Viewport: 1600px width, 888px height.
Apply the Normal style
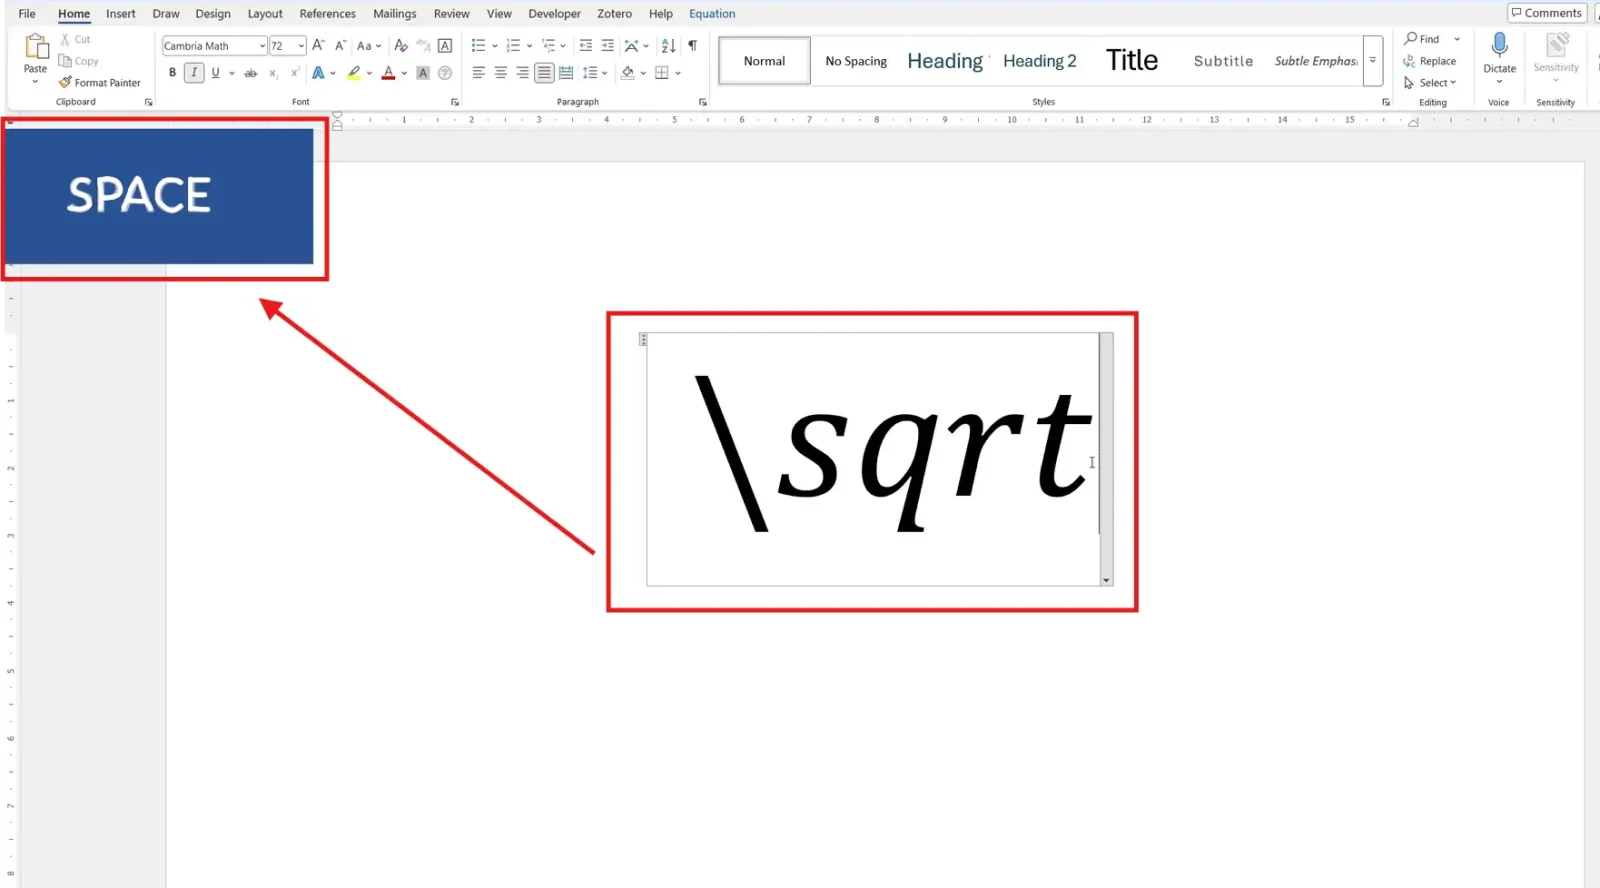[764, 61]
